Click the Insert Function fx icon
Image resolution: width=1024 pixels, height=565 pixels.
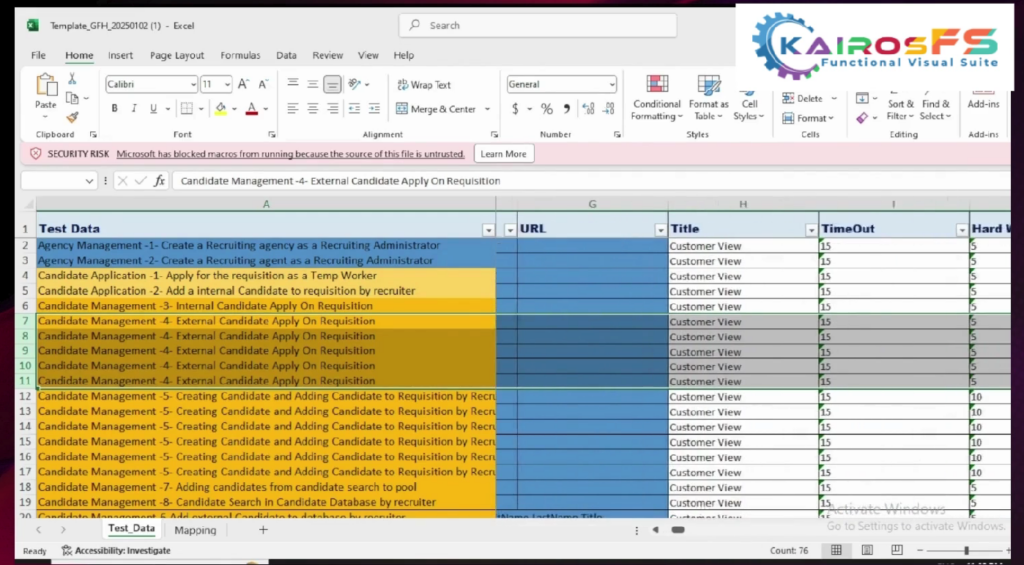point(159,181)
